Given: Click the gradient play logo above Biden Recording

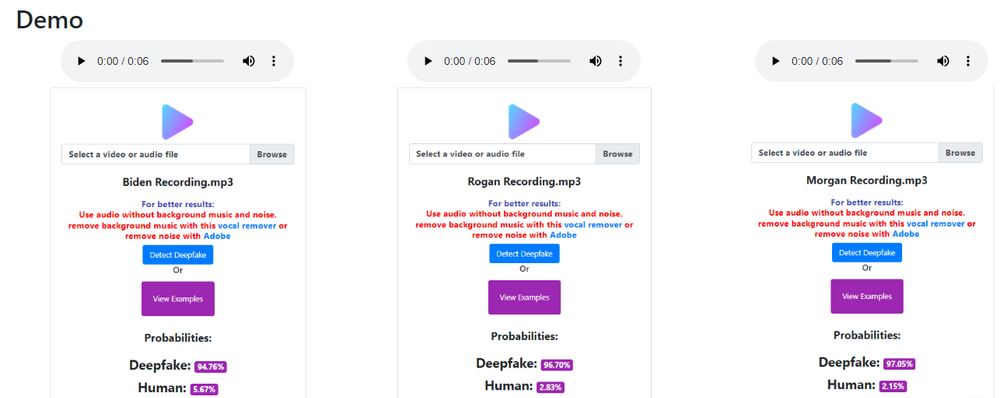Looking at the screenshot, I should coord(177,121).
